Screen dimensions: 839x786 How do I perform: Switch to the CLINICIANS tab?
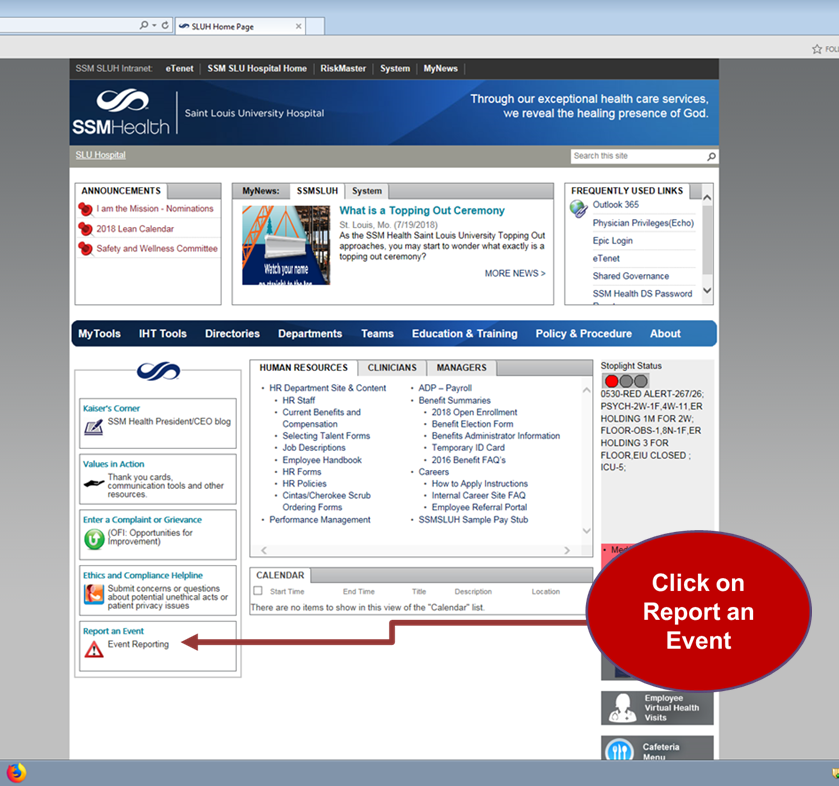tap(392, 368)
